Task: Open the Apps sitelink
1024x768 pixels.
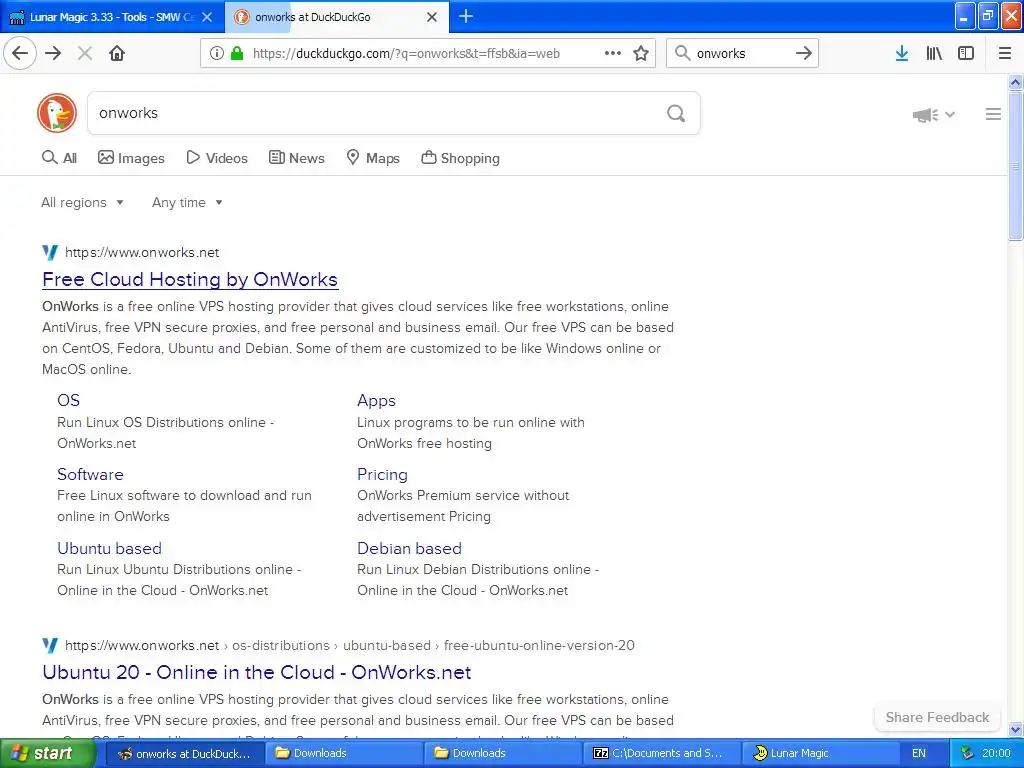Action: point(376,400)
